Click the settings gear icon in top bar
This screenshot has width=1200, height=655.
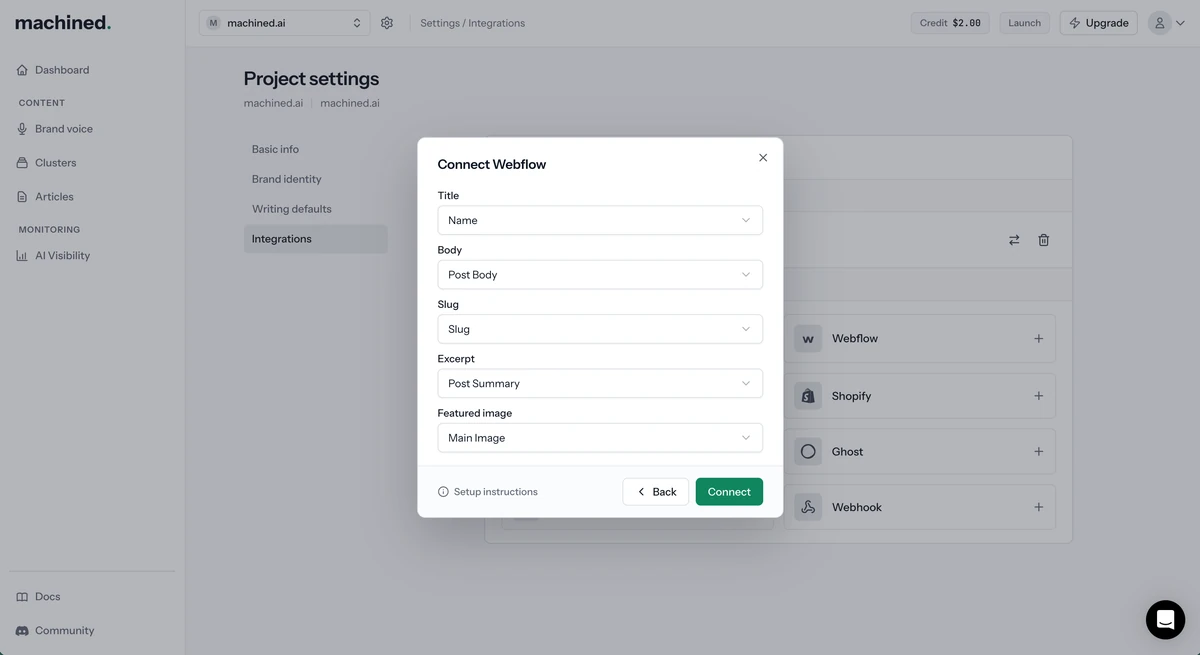(x=387, y=23)
